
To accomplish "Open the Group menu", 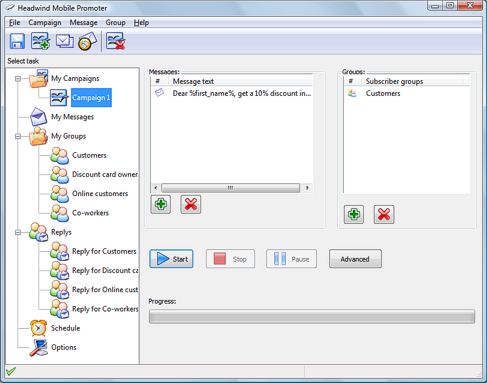I will 115,23.
